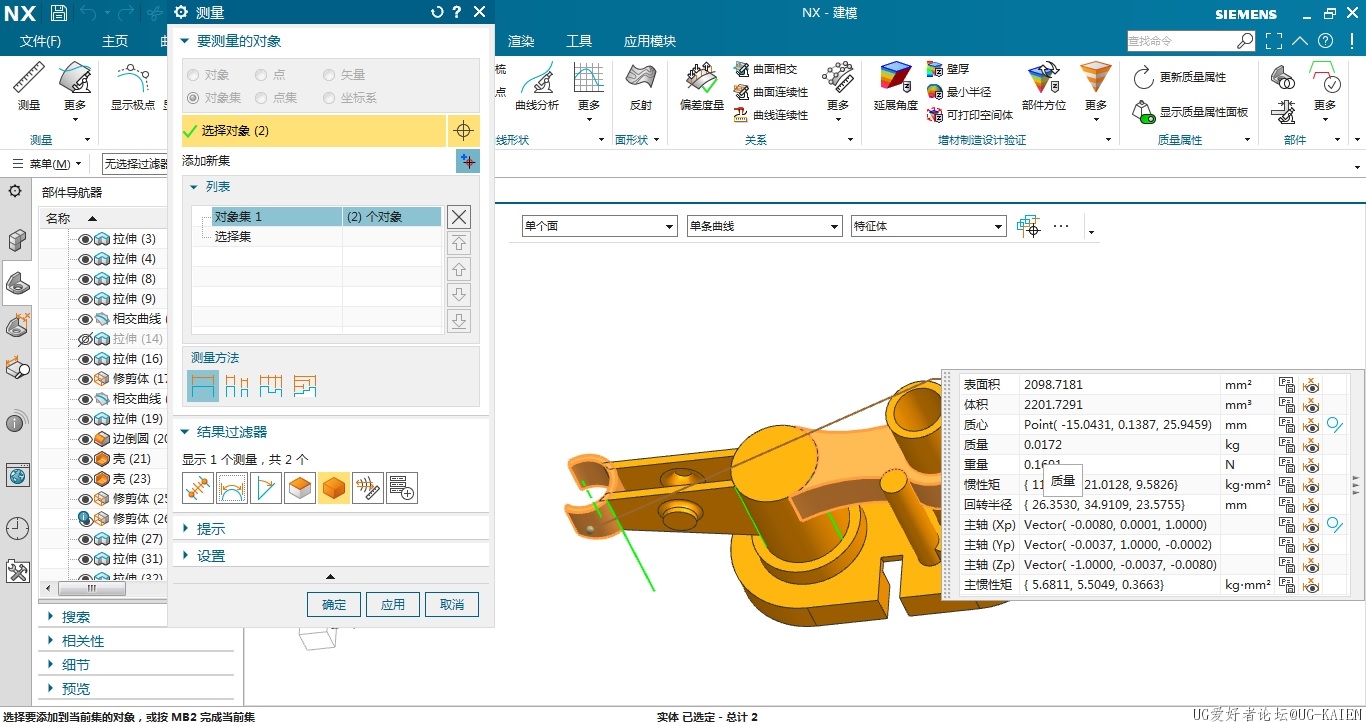Delete the selected set with the X button
This screenshot has width=1366, height=726.
pos(458,217)
